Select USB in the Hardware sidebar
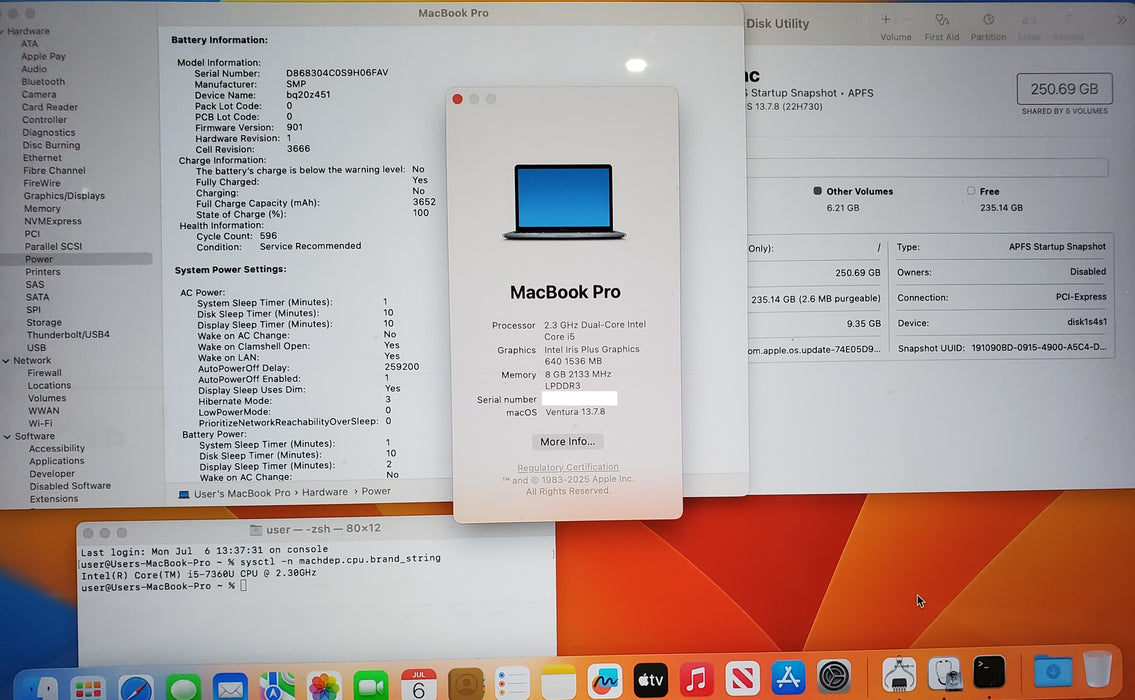 36,347
